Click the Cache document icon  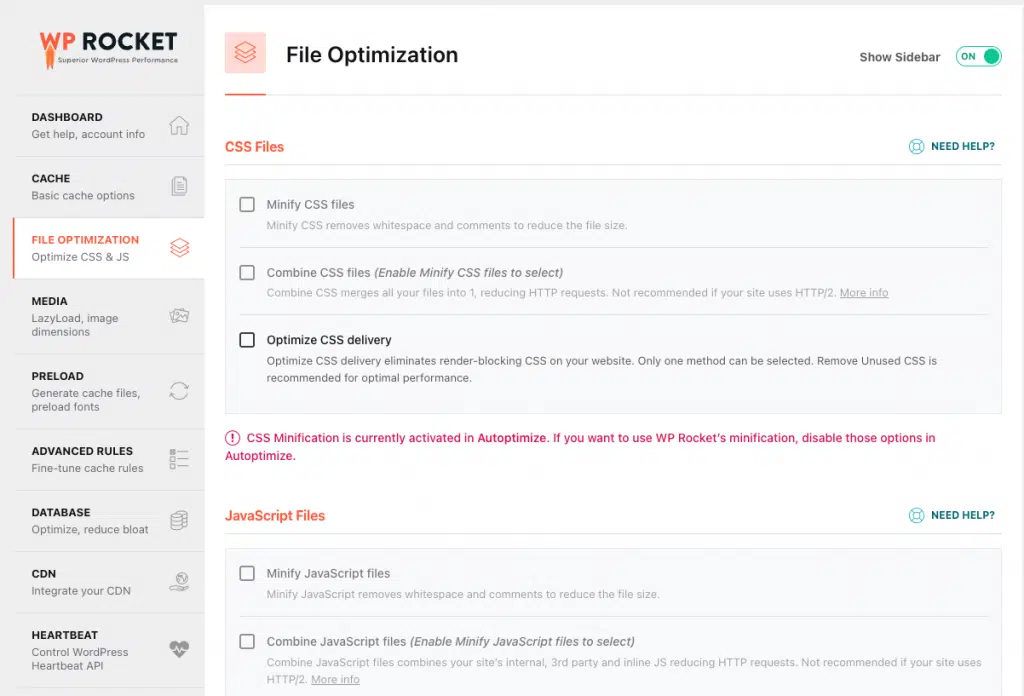179,186
